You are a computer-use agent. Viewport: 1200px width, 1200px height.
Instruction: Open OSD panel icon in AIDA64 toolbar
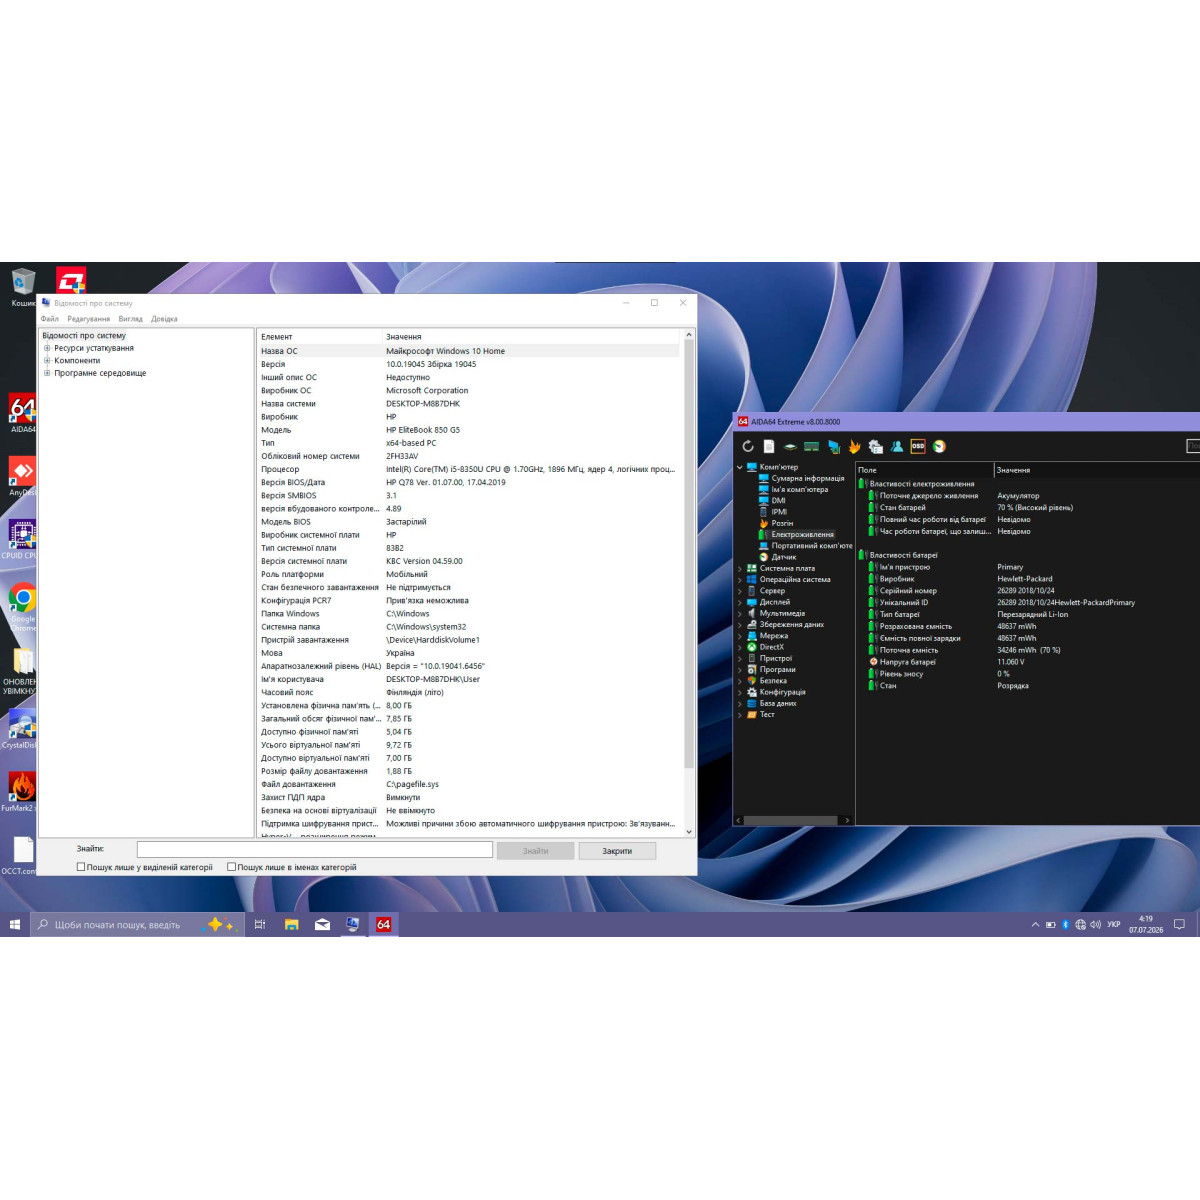click(x=917, y=446)
